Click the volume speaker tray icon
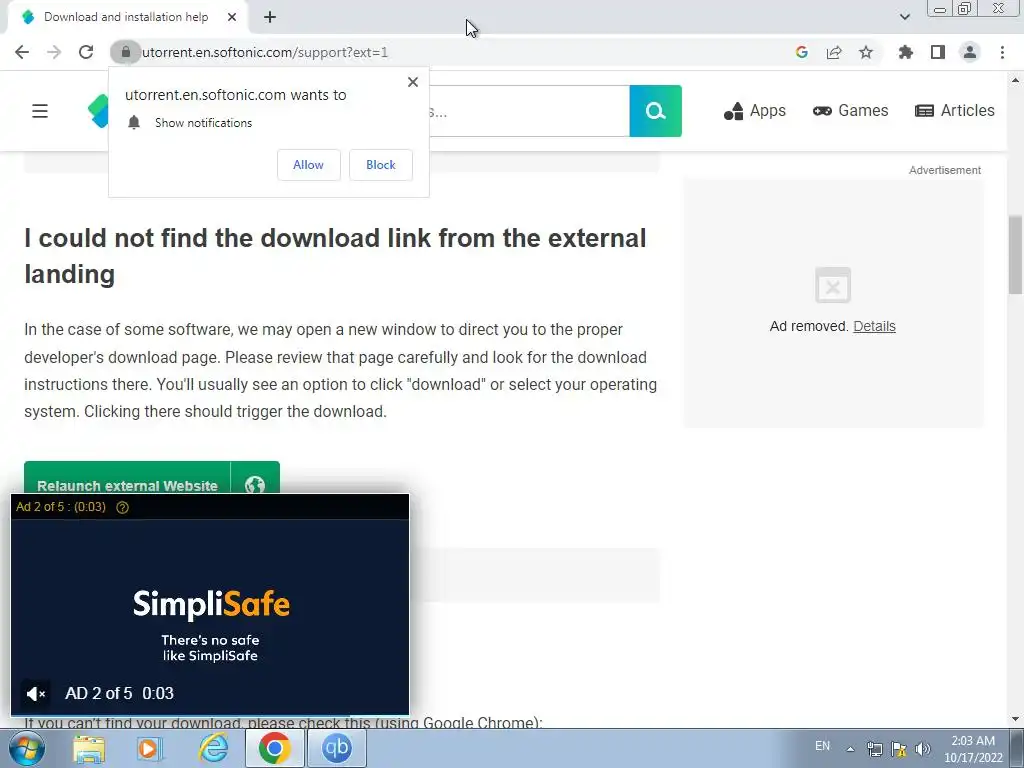The width and height of the screenshot is (1024, 768). pos(923,749)
